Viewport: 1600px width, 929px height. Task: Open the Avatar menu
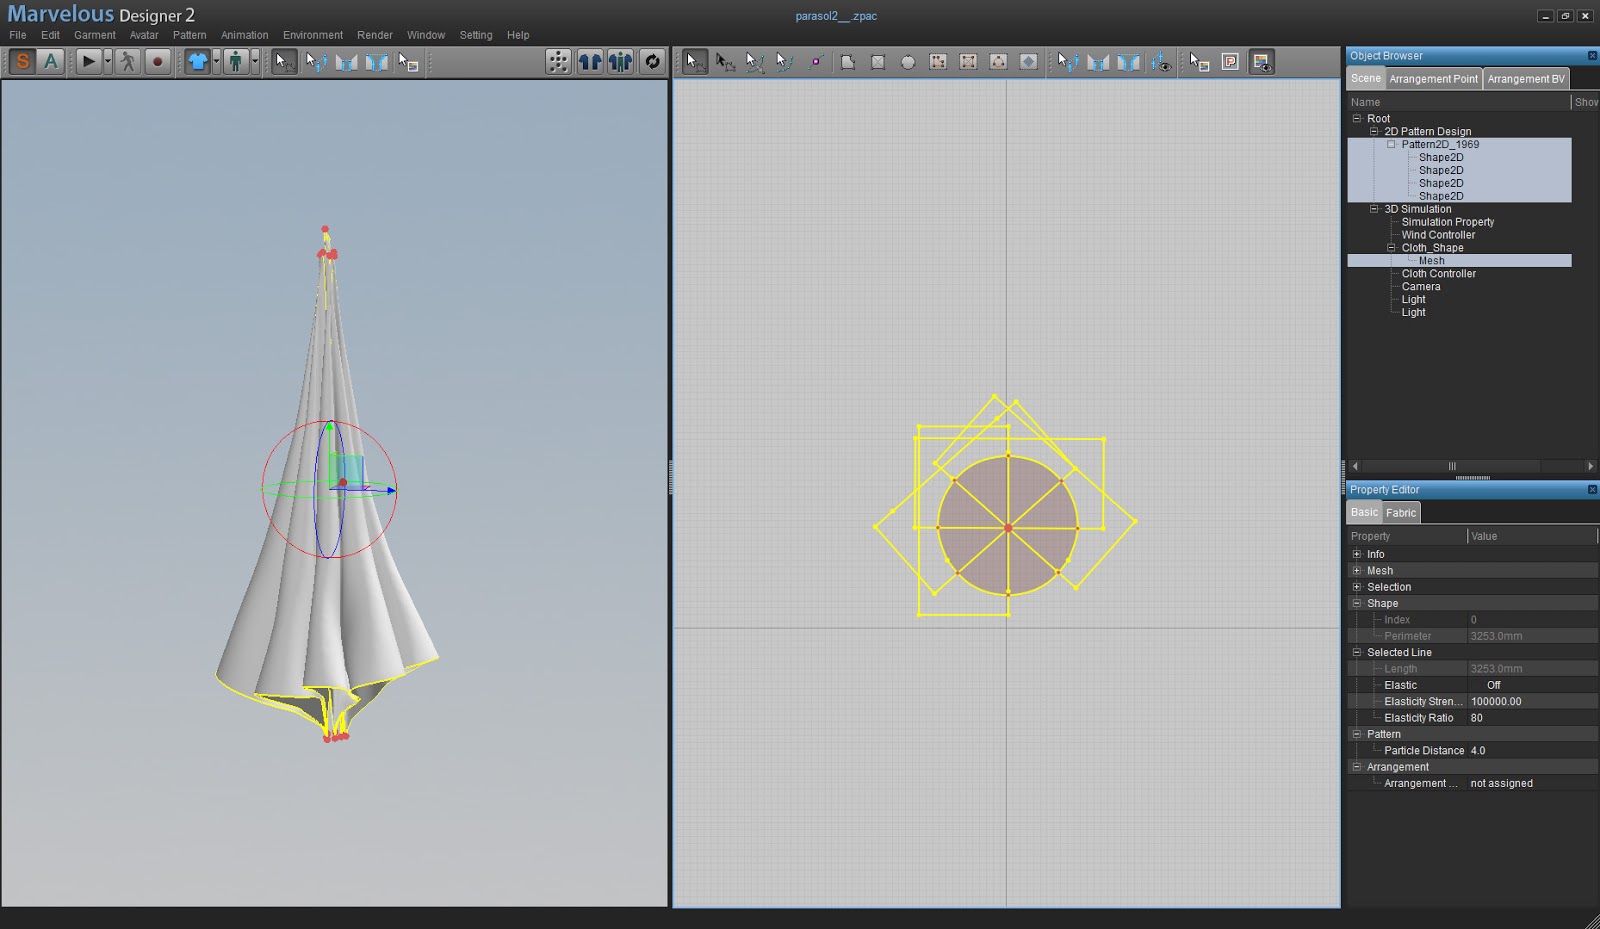coord(144,35)
